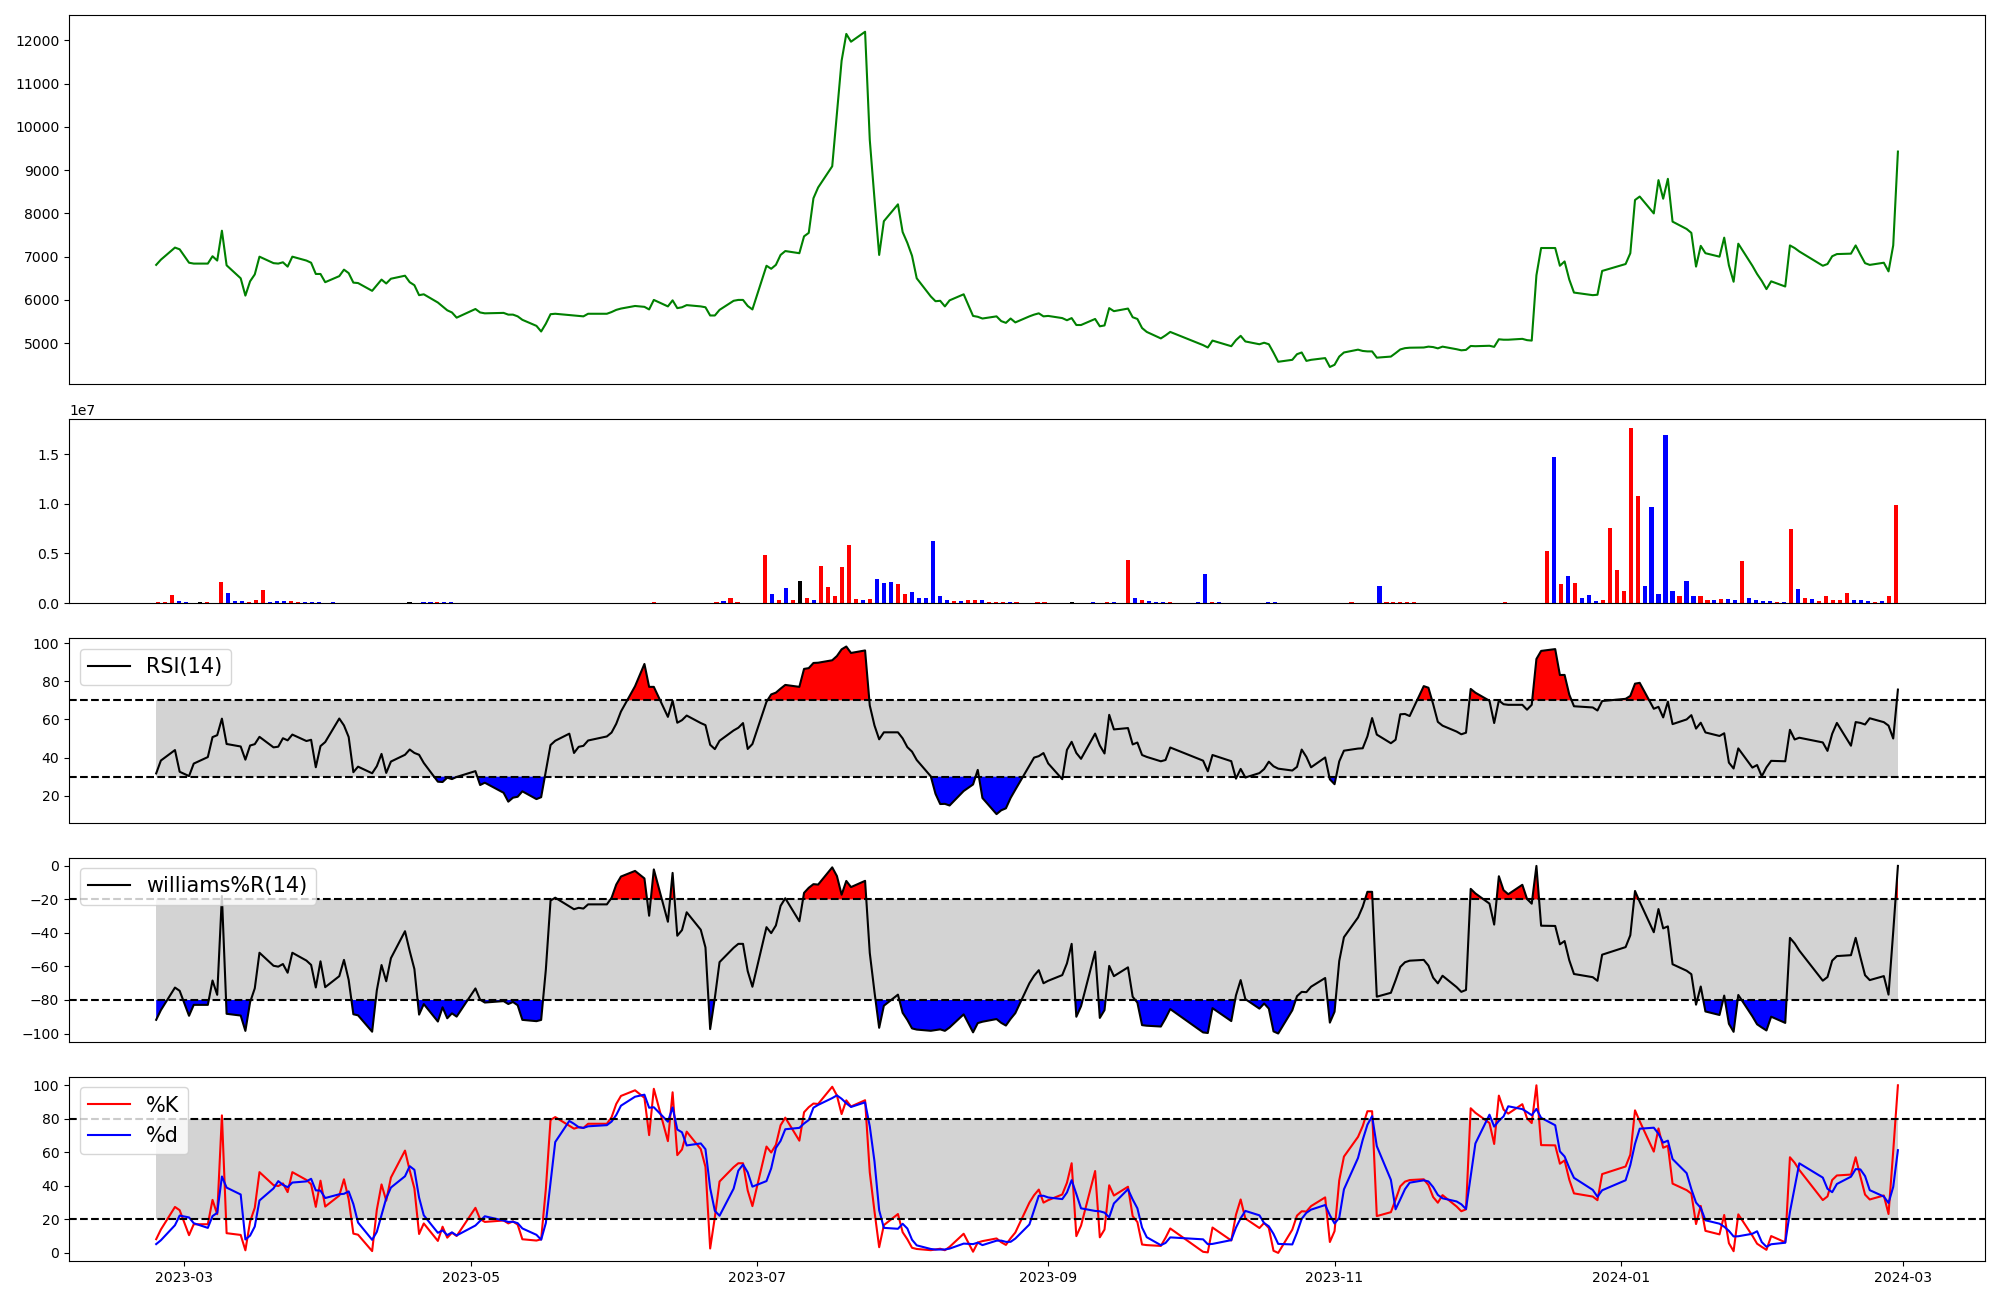Click the 9000 price axis tick label

41,171
